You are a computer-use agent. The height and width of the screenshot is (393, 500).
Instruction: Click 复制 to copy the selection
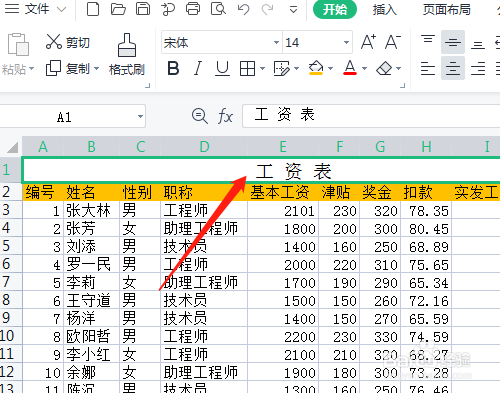(68, 69)
